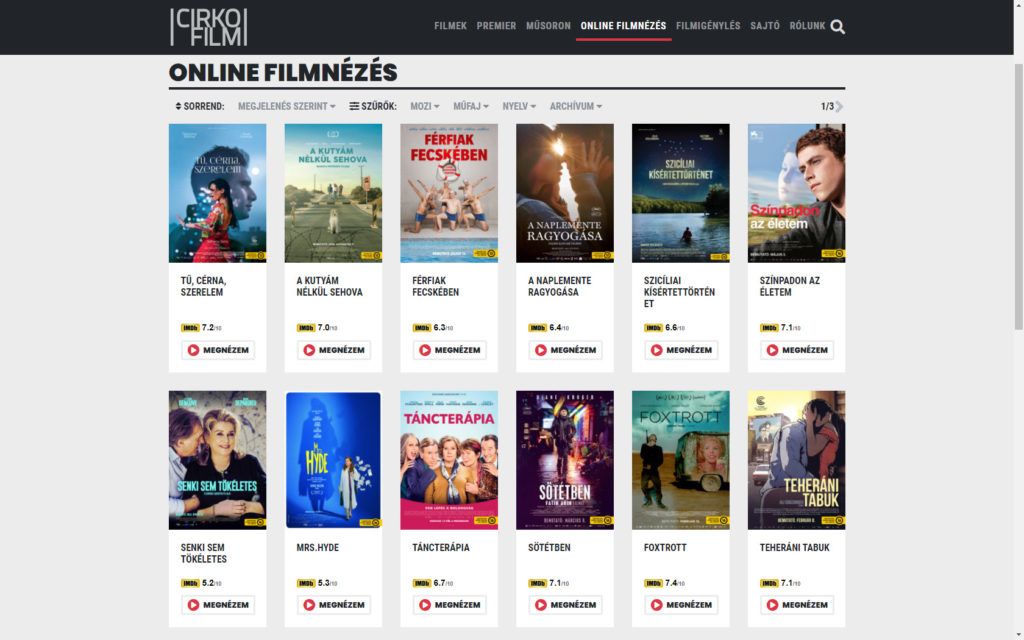This screenshot has height=640, width=1024.
Task: Open the Műfaj filter dropdown
Action: pyautogui.click(x=471, y=106)
